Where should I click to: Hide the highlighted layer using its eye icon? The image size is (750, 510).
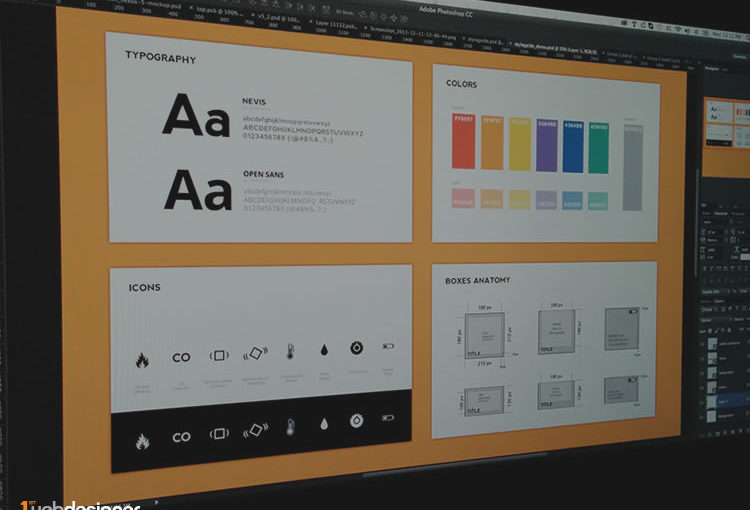pos(704,398)
